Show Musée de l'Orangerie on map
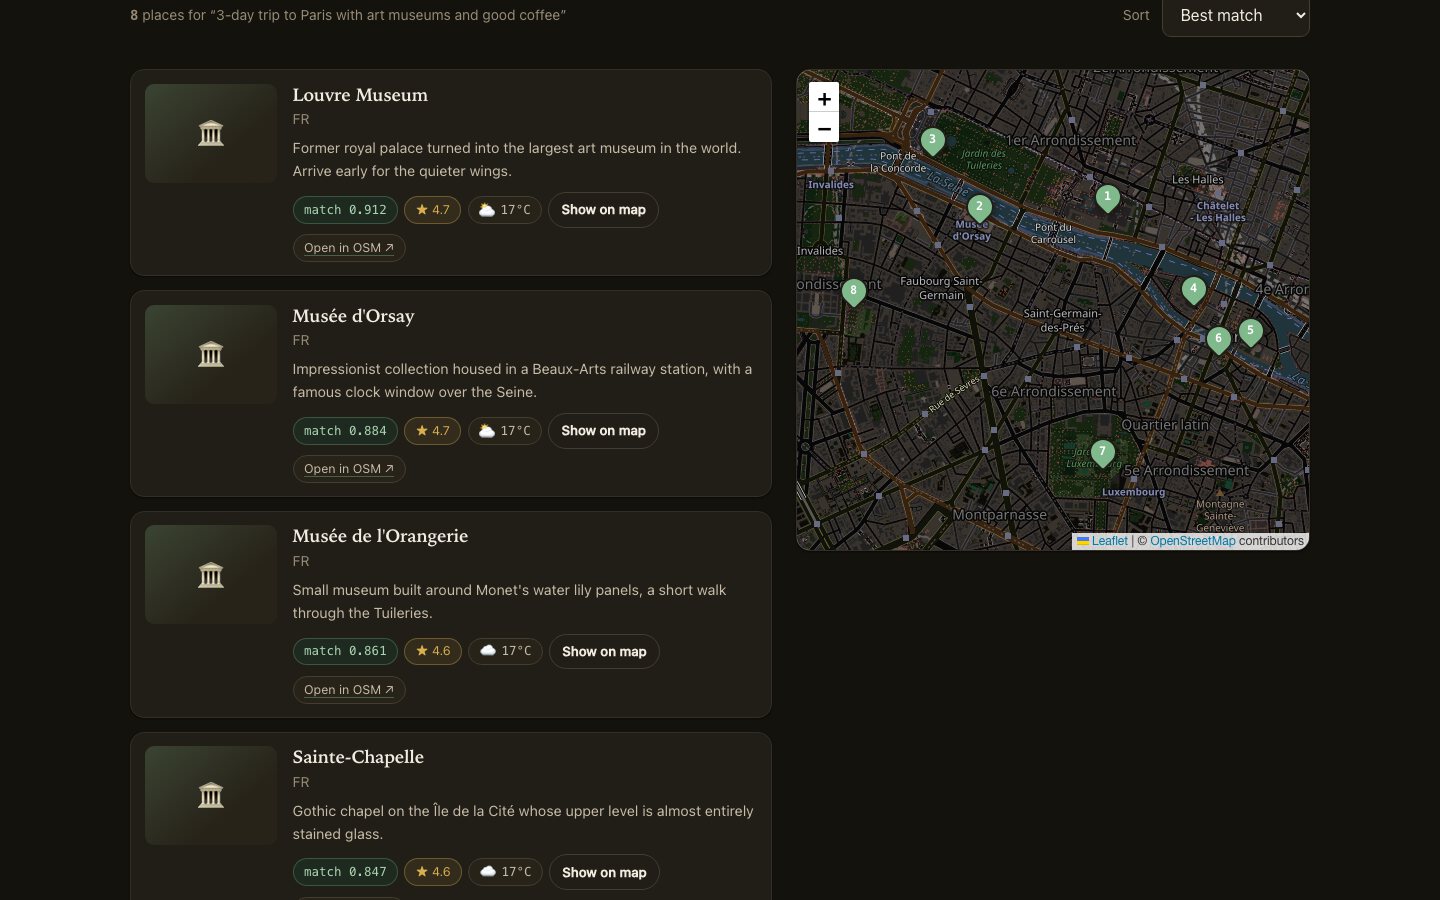 [604, 652]
